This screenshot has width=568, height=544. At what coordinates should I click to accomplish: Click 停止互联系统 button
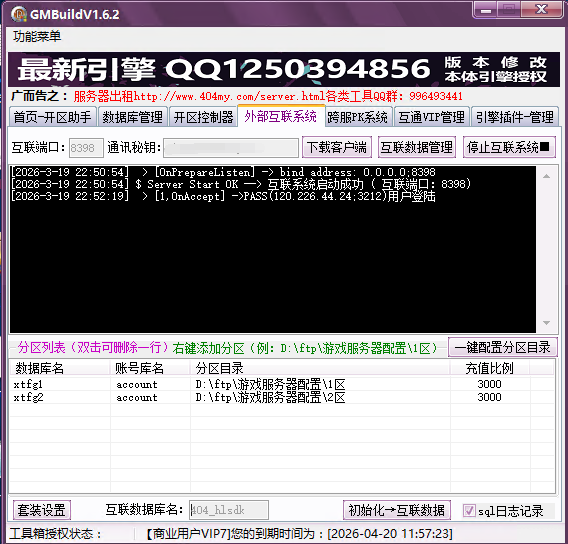point(509,147)
